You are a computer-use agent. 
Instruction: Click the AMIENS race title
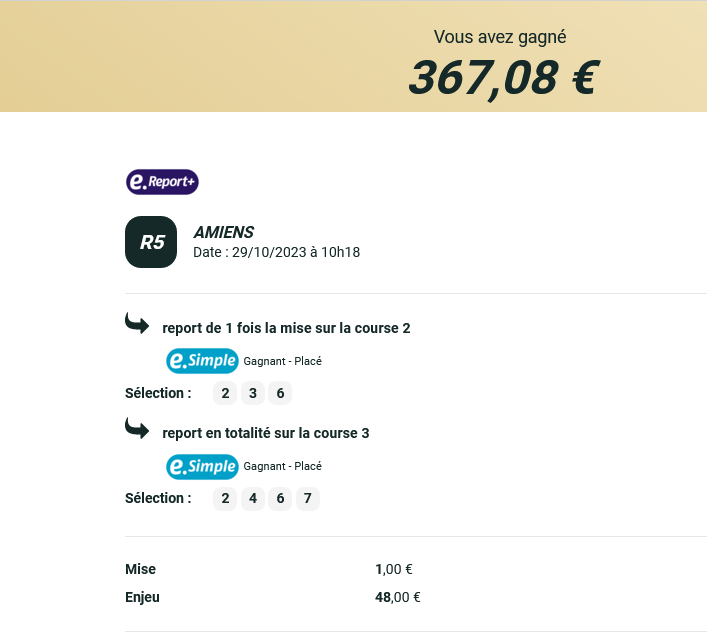(224, 232)
